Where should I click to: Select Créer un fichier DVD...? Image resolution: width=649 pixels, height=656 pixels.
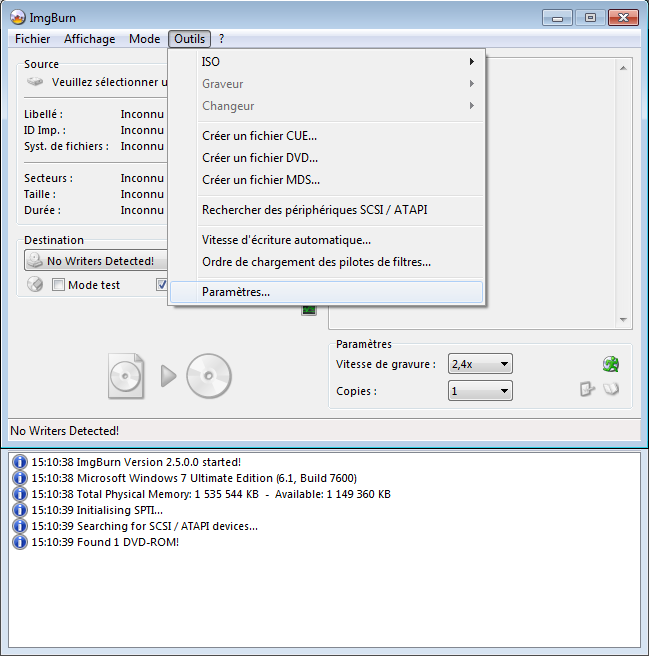point(326,158)
